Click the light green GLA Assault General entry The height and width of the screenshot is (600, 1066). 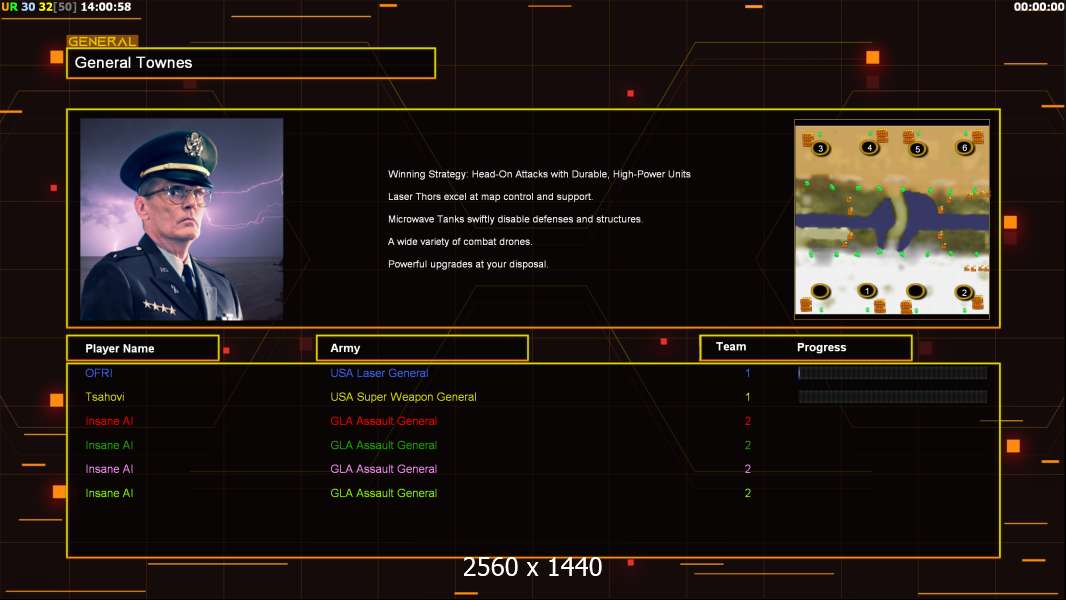[x=383, y=493]
